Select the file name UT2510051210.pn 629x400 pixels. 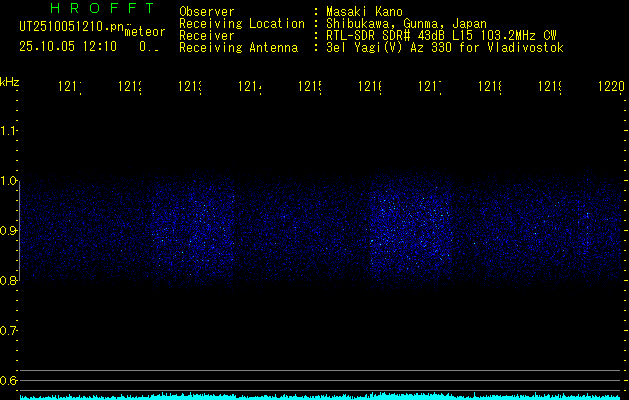coord(72,27)
